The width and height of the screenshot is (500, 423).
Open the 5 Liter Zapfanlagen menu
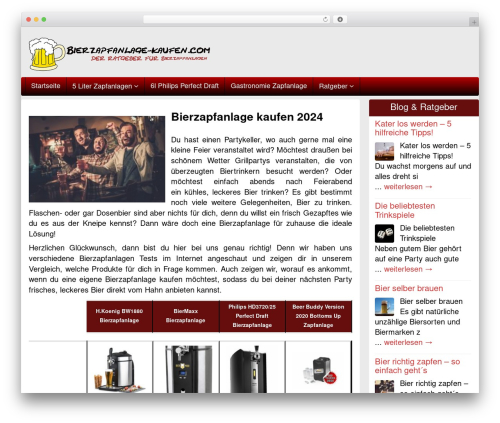click(105, 86)
